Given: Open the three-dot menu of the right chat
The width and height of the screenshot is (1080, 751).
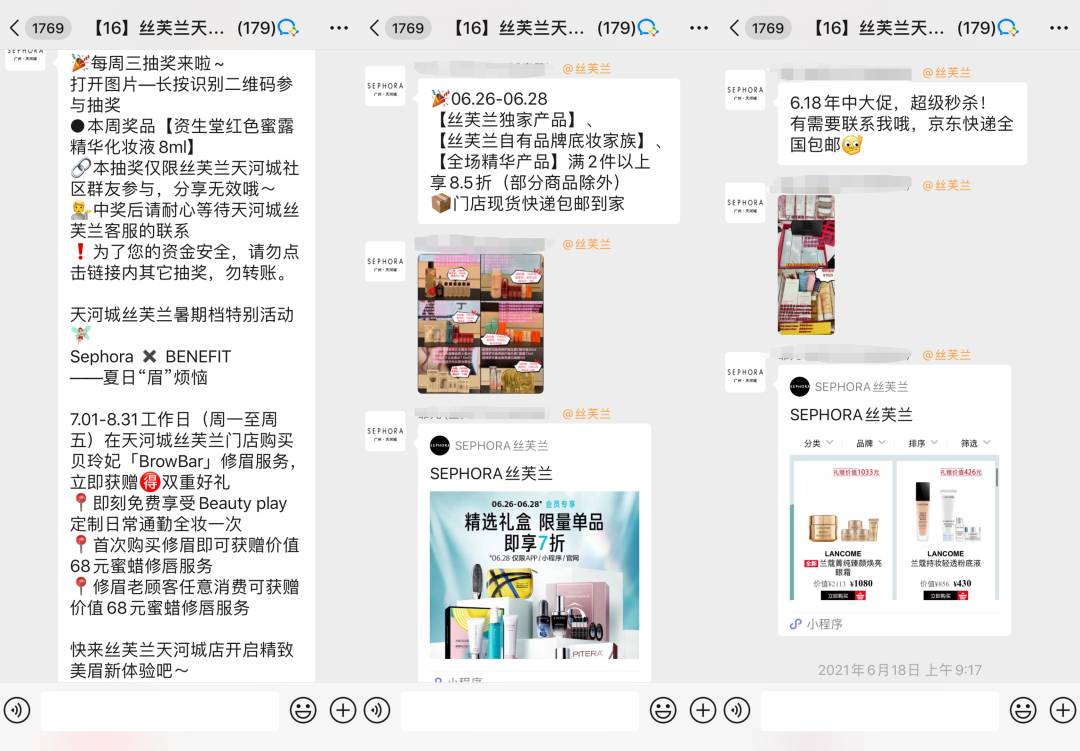Looking at the screenshot, I should click(1059, 28).
